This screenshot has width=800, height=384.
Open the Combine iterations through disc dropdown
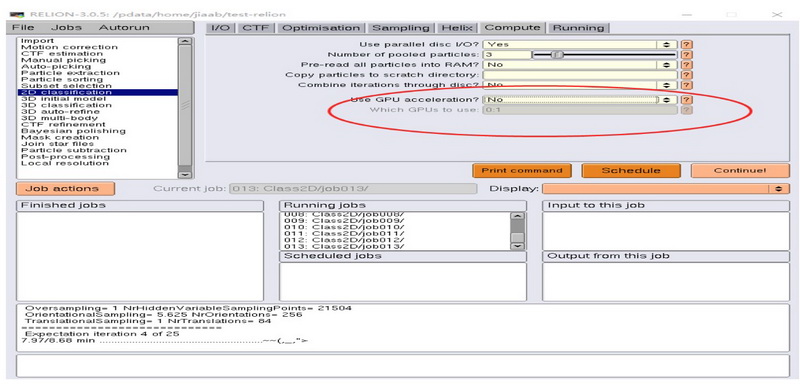tap(580, 85)
